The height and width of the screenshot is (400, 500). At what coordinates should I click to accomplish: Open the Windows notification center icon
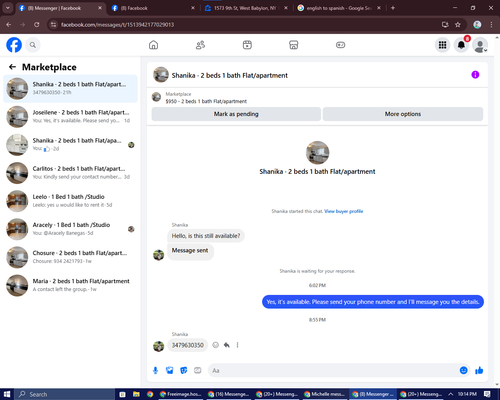coord(487,394)
